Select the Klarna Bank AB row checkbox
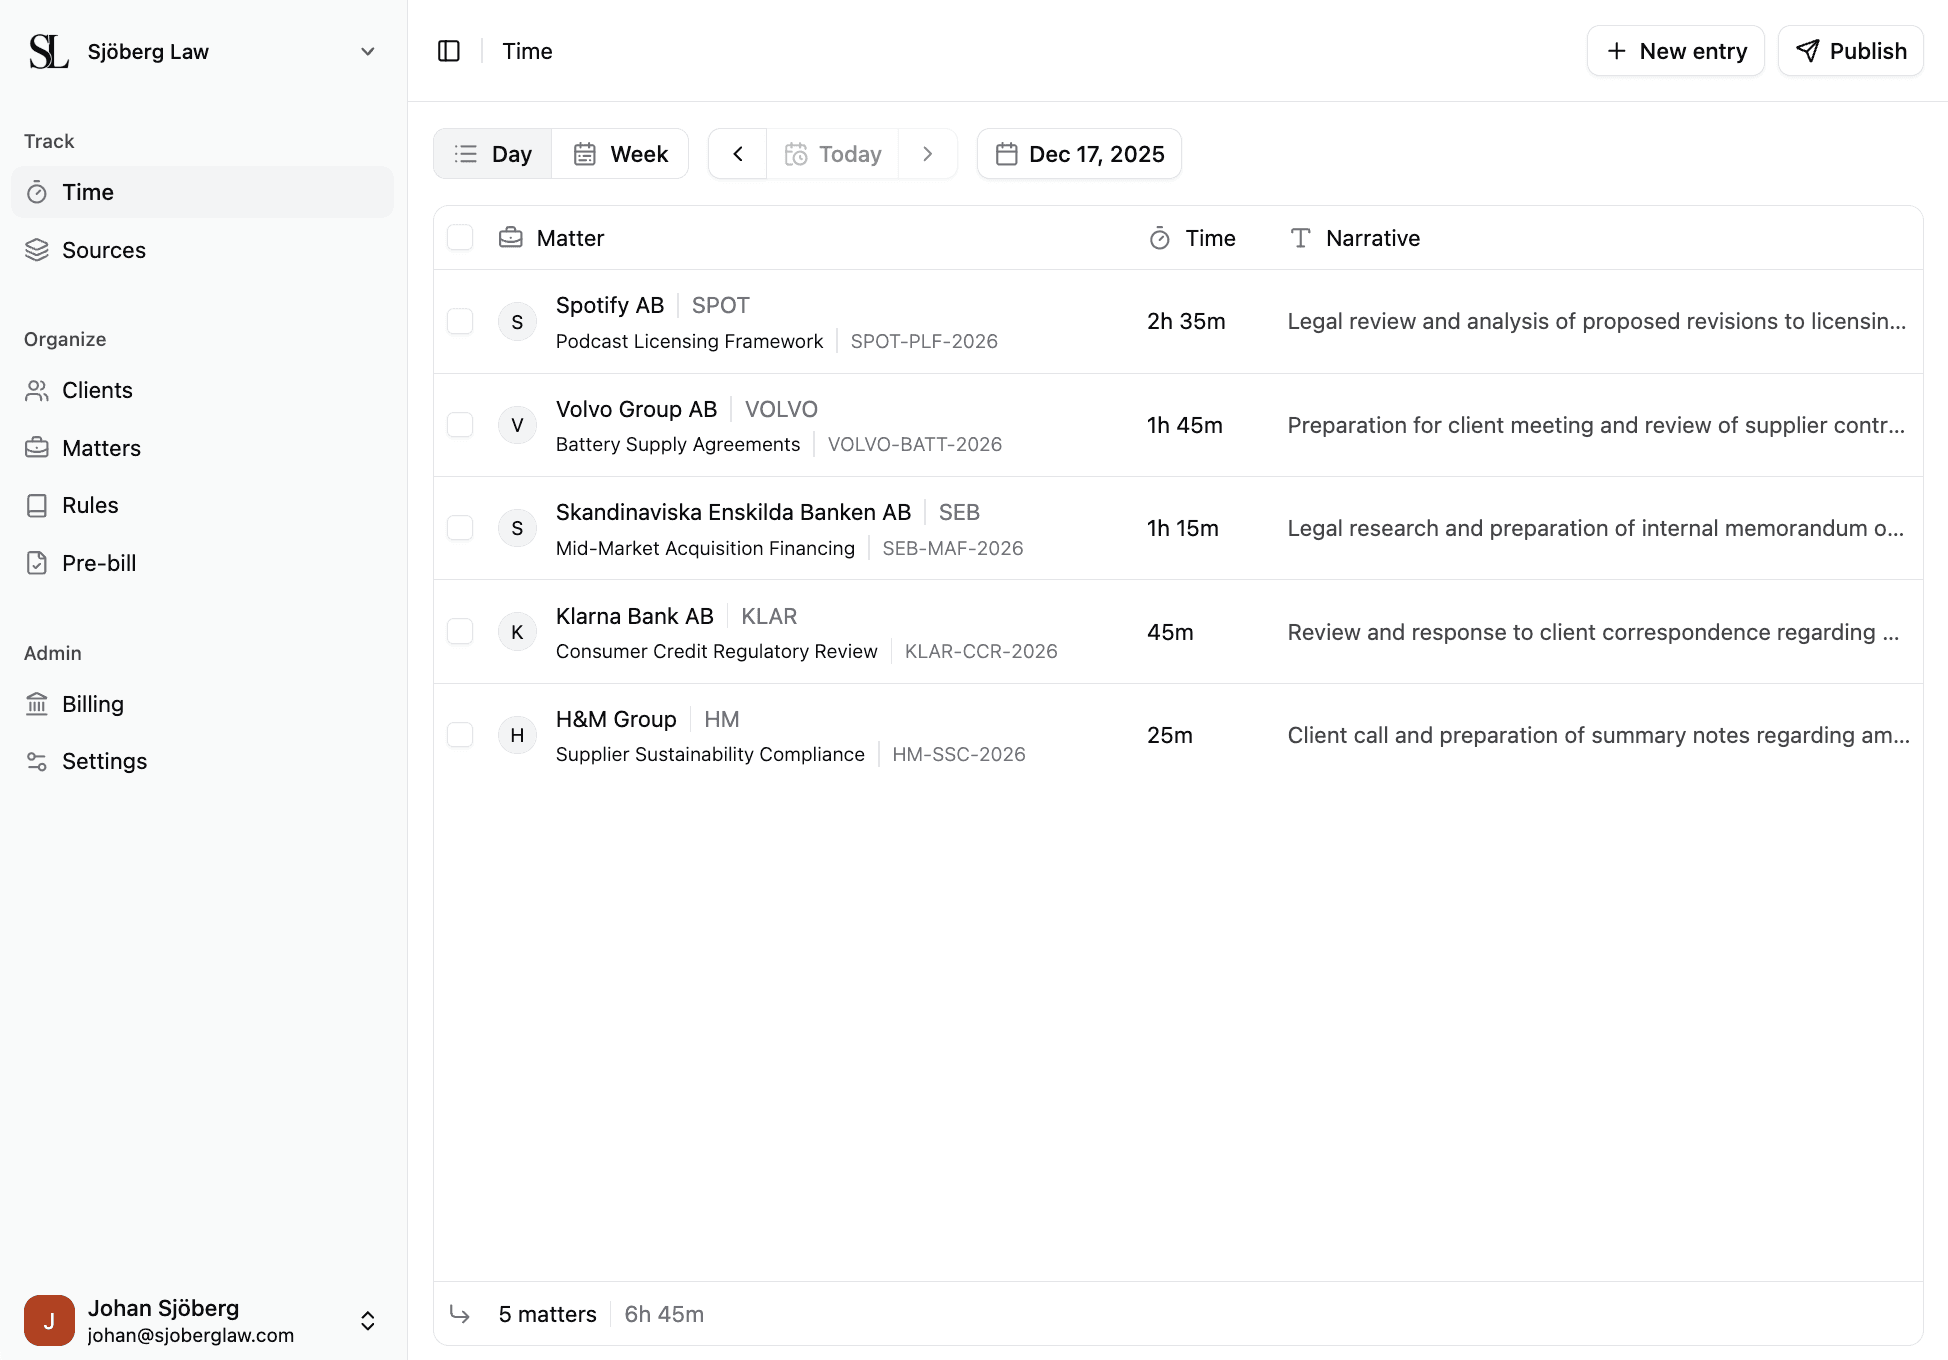 point(460,632)
